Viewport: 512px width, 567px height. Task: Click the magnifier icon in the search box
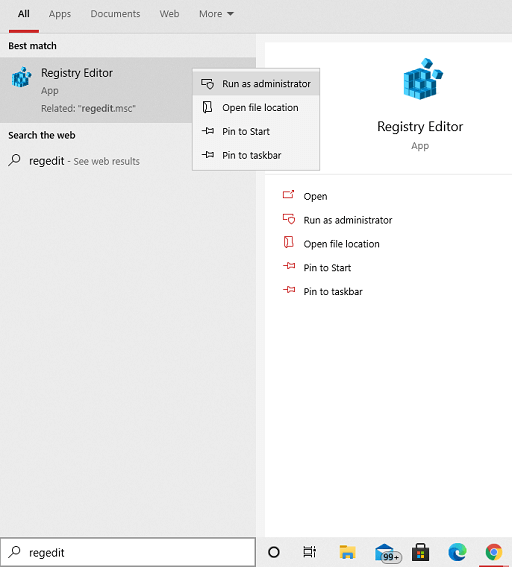[x=14, y=552]
